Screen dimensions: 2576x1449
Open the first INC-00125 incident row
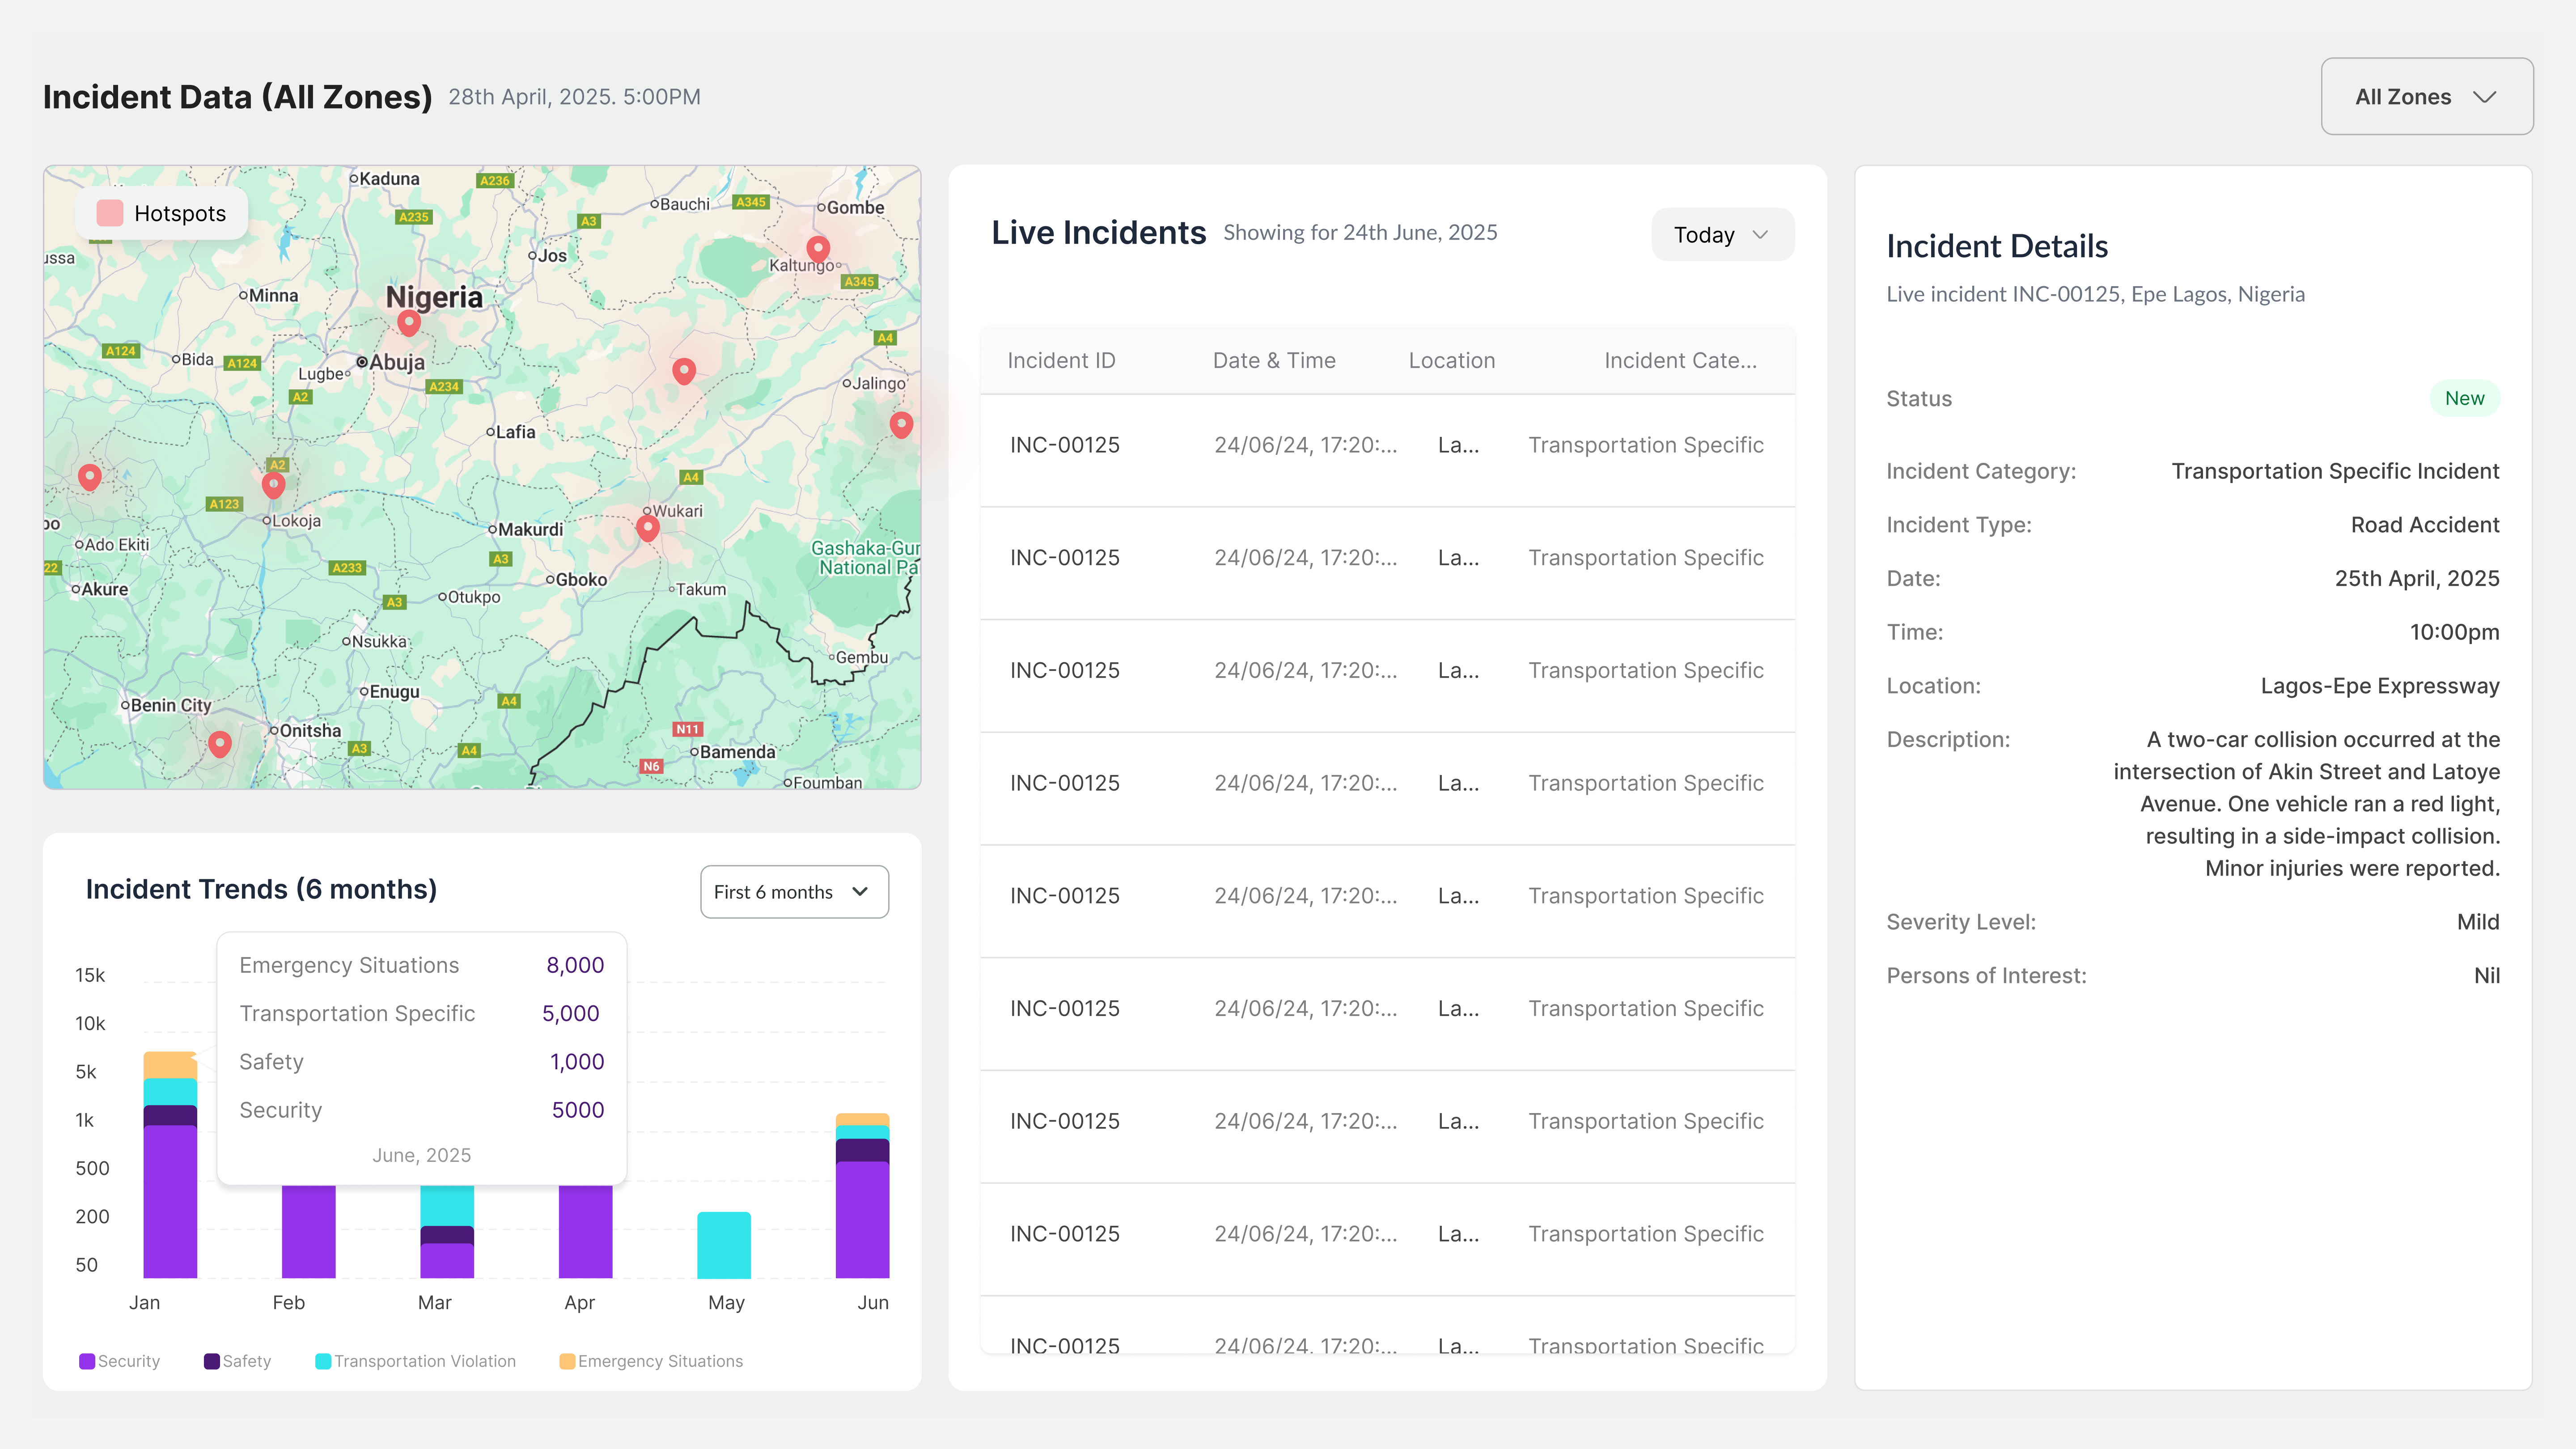(1387, 446)
